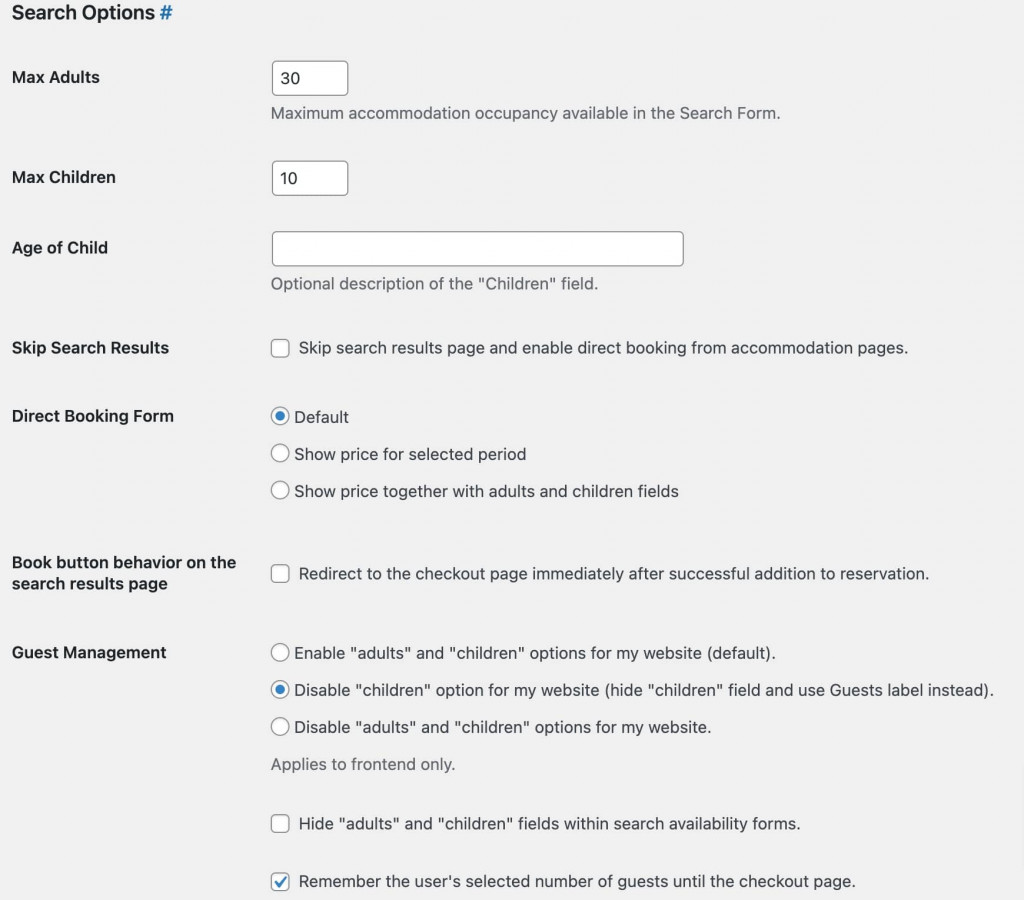Choose Disable adults and children options radio
The image size is (1024, 900).
pos(280,727)
